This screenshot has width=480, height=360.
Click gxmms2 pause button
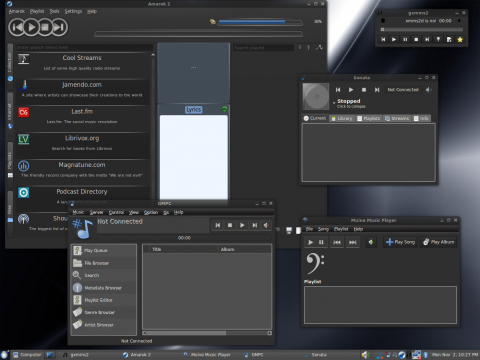pyautogui.click(x=405, y=39)
